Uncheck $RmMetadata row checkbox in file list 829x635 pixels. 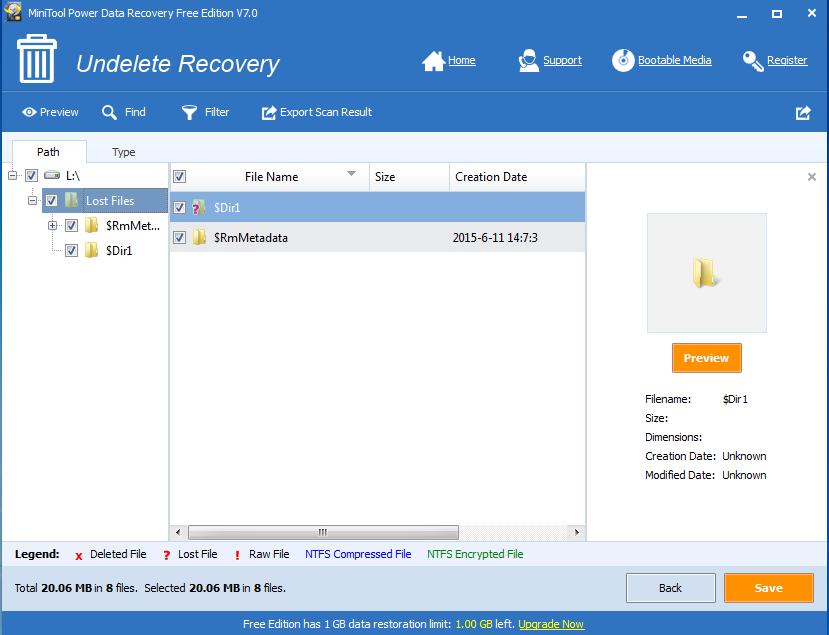point(180,237)
